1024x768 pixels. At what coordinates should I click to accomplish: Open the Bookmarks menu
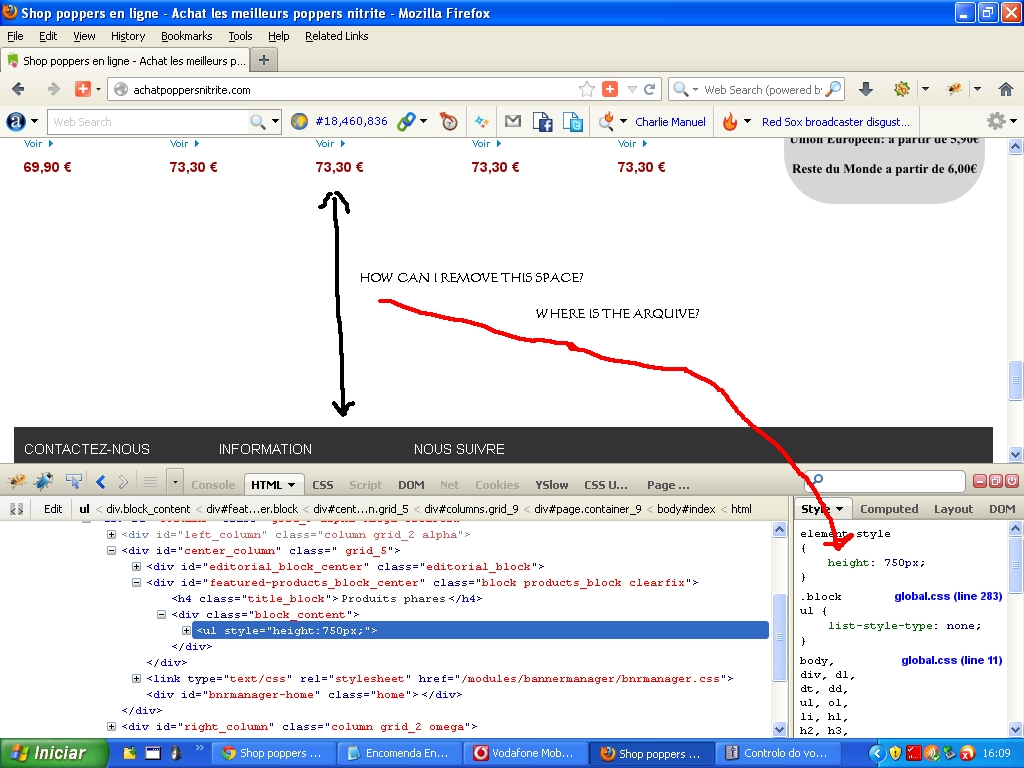point(187,36)
